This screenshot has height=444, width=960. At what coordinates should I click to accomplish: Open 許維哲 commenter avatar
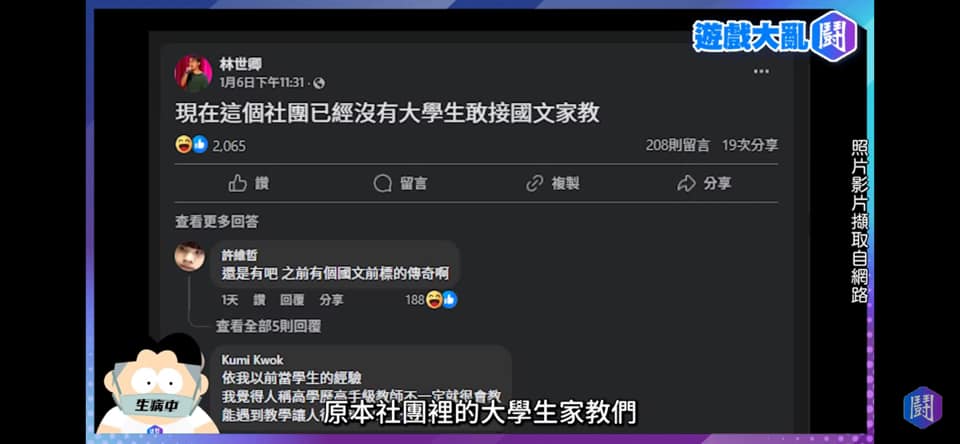pos(190,256)
